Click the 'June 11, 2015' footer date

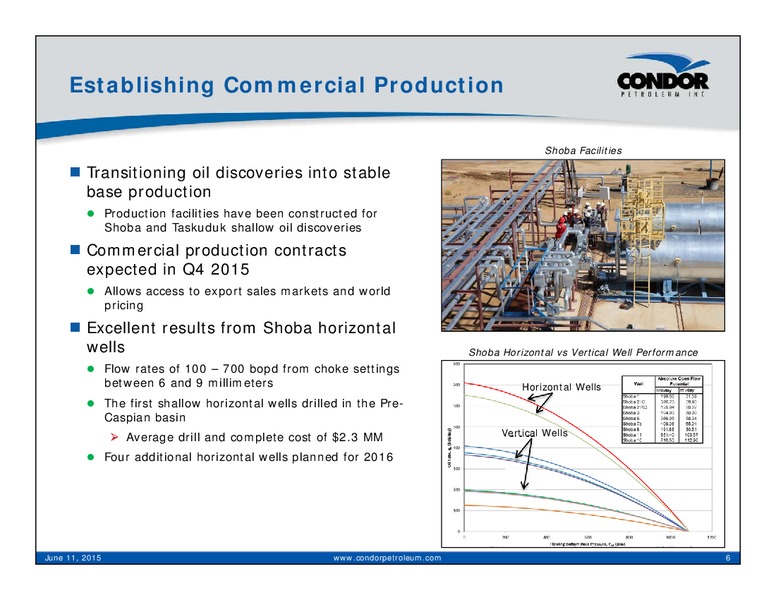(x=73, y=558)
